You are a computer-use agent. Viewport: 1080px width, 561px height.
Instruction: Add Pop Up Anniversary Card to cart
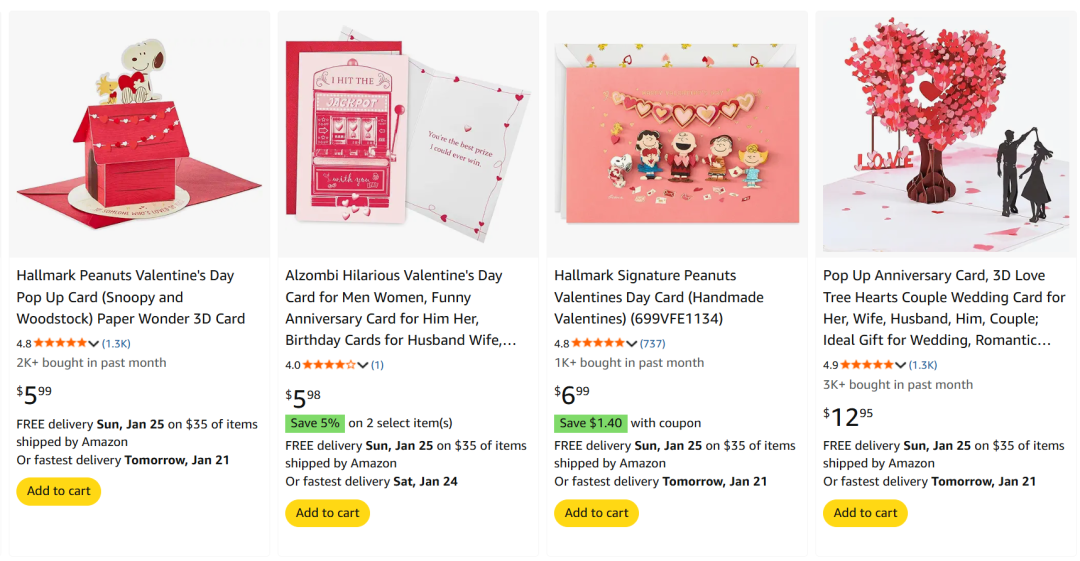865,513
